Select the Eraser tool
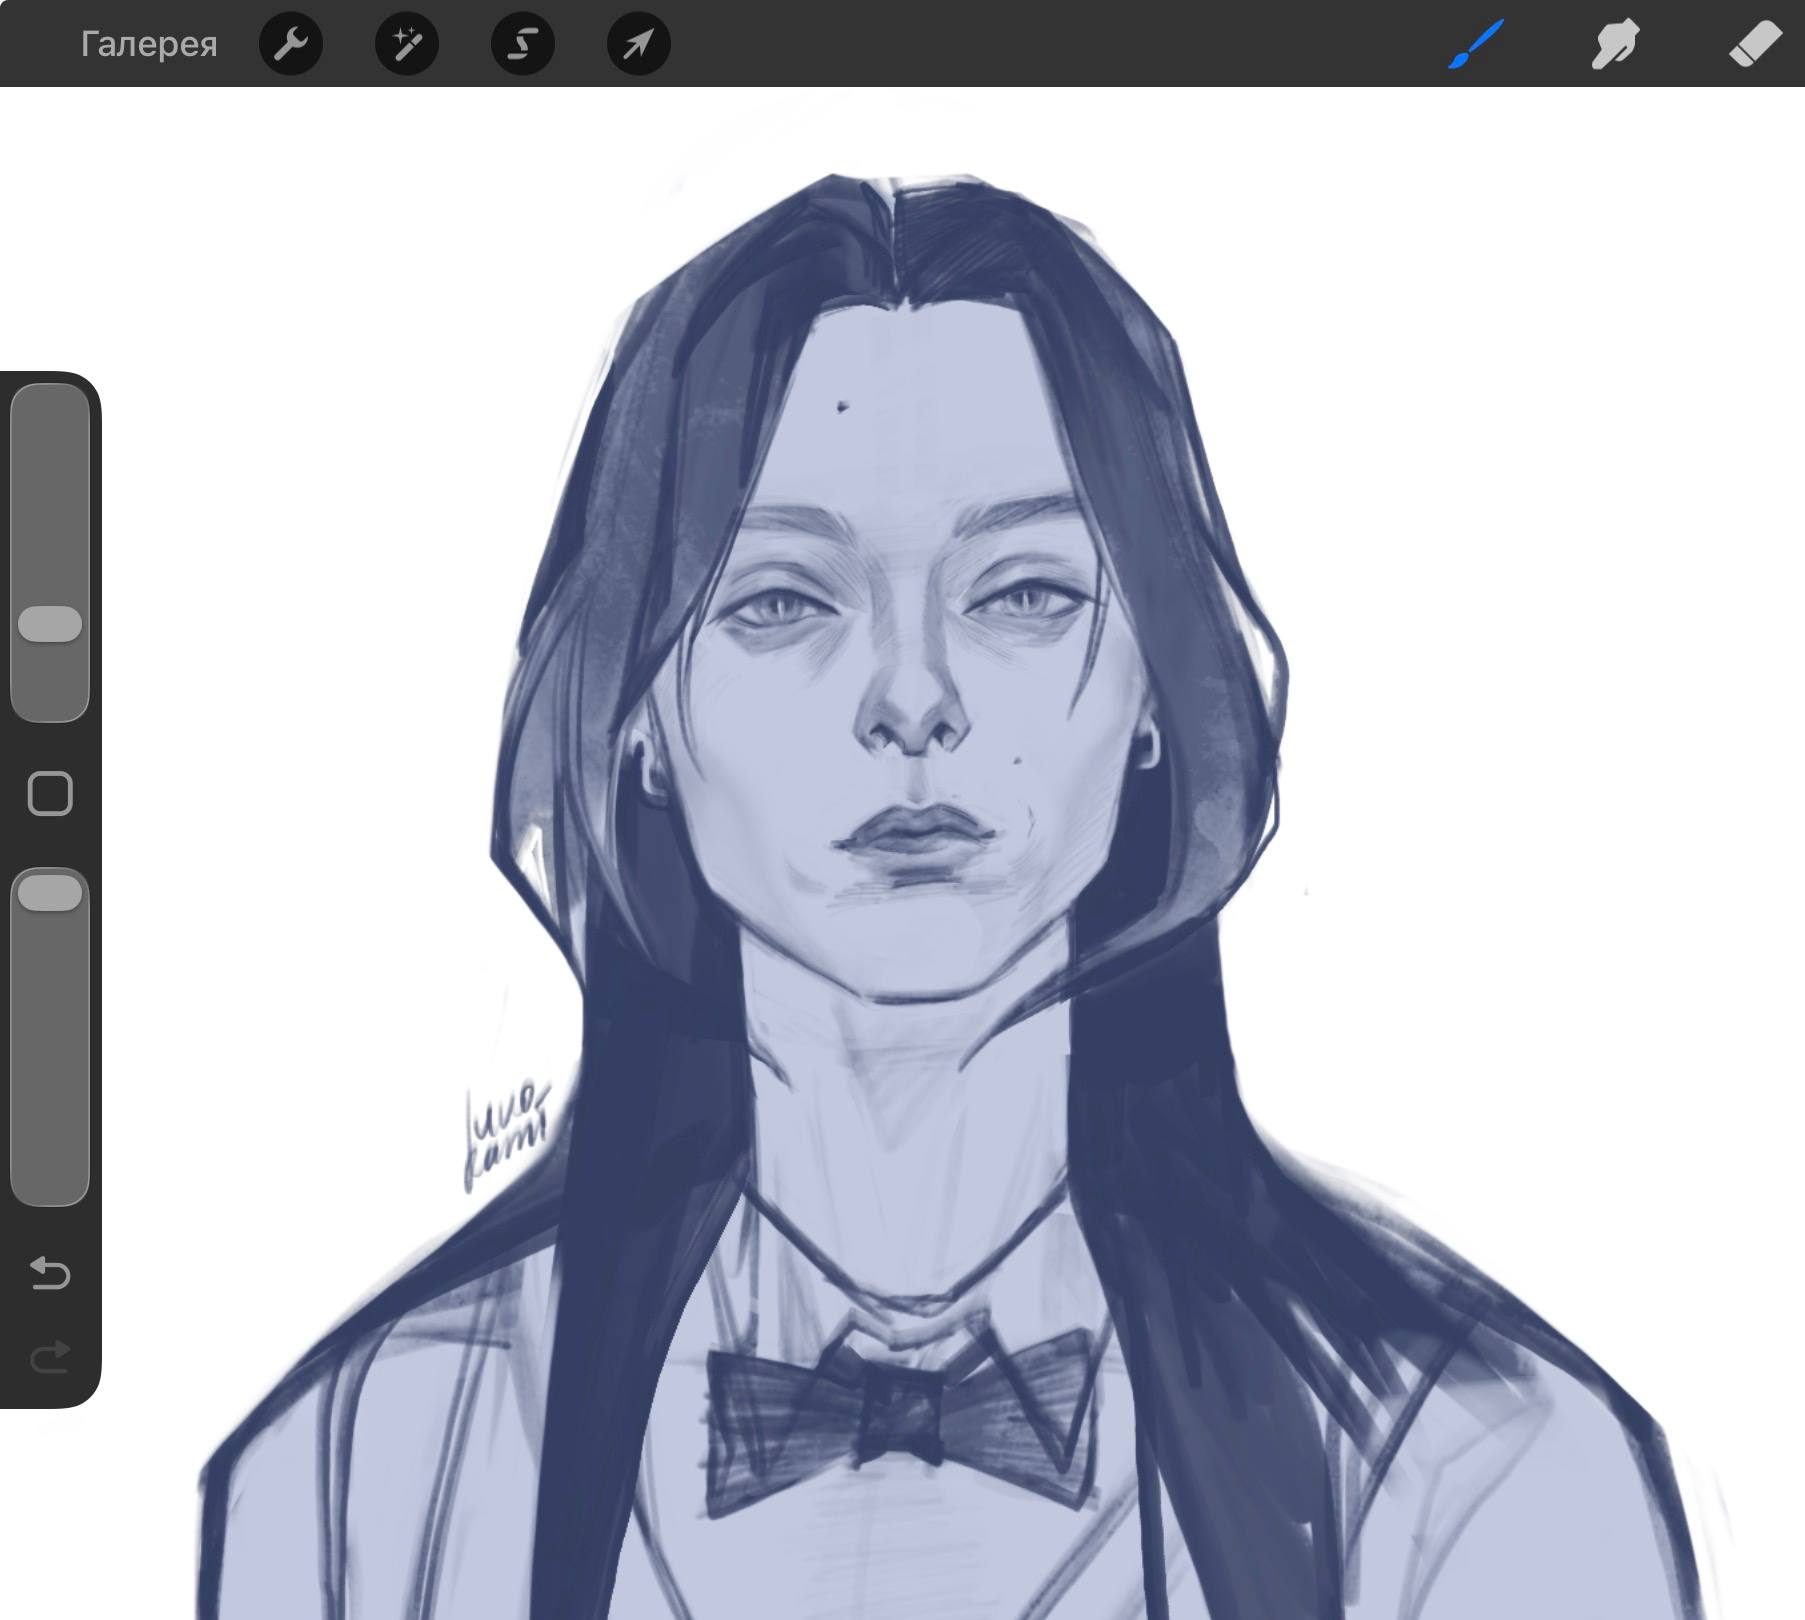The height and width of the screenshot is (1620, 1805). pos(1755,44)
